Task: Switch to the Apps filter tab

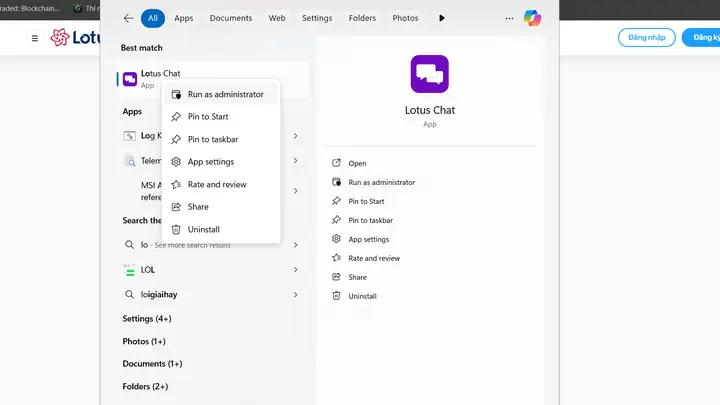Action: coord(183,18)
